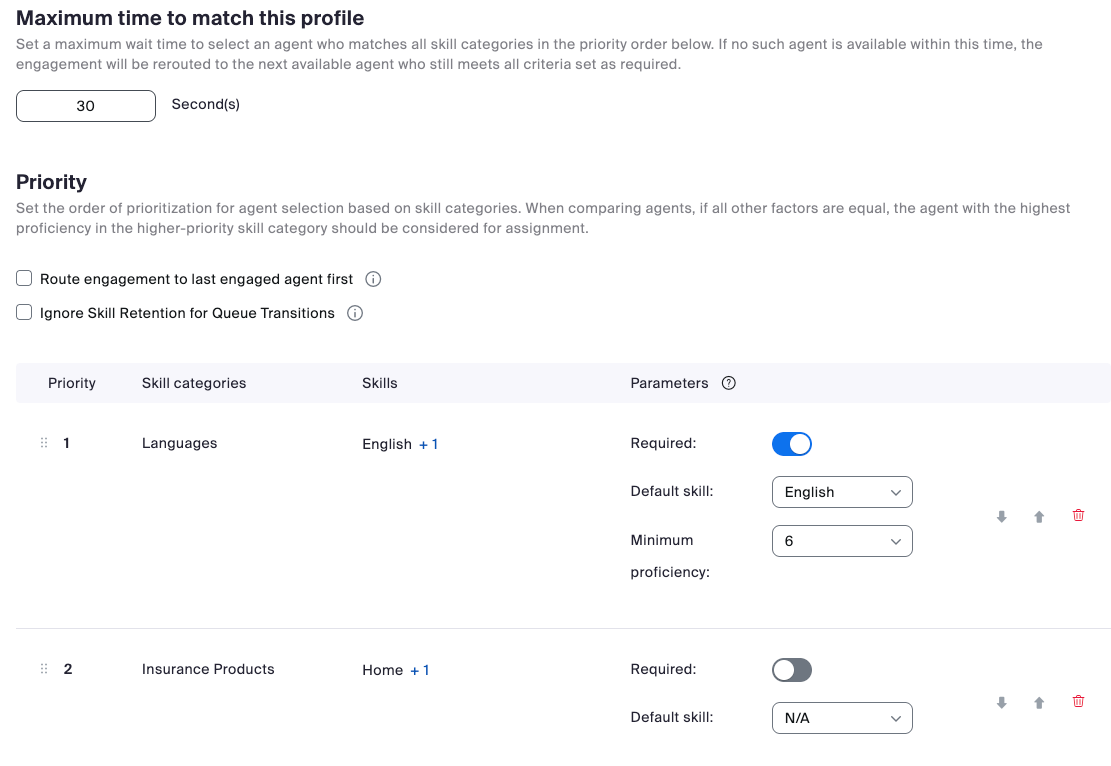Open Parameters help tooltip icon
1111x766 pixels.
pyautogui.click(x=729, y=383)
